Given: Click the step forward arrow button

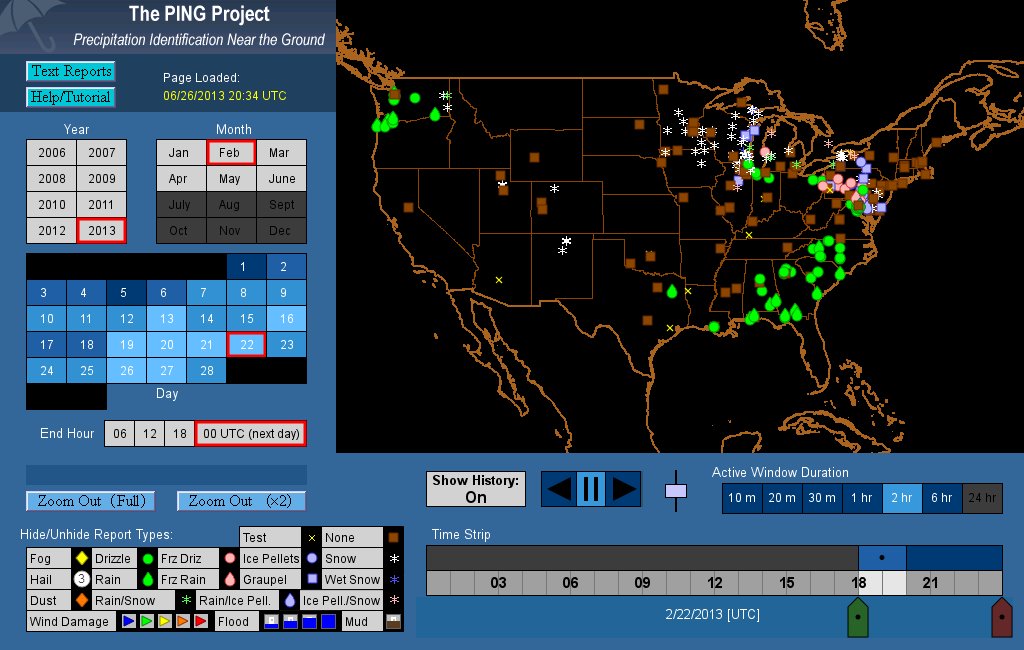Looking at the screenshot, I should (x=623, y=489).
